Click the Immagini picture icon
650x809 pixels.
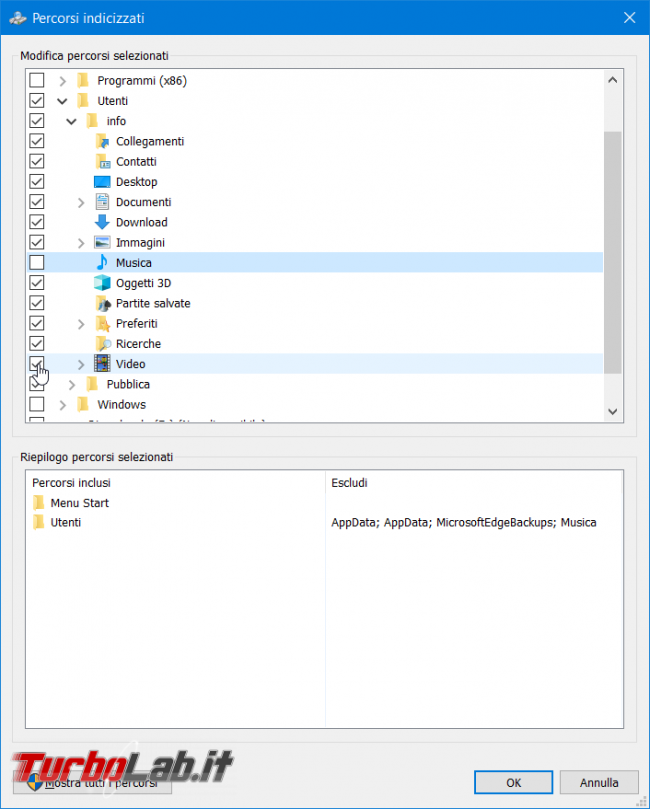[102, 242]
